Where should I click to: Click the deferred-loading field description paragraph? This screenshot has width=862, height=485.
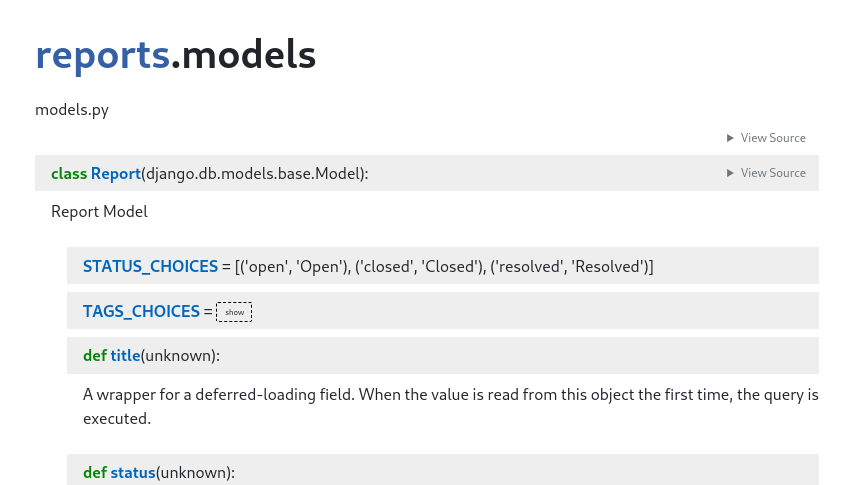click(451, 406)
